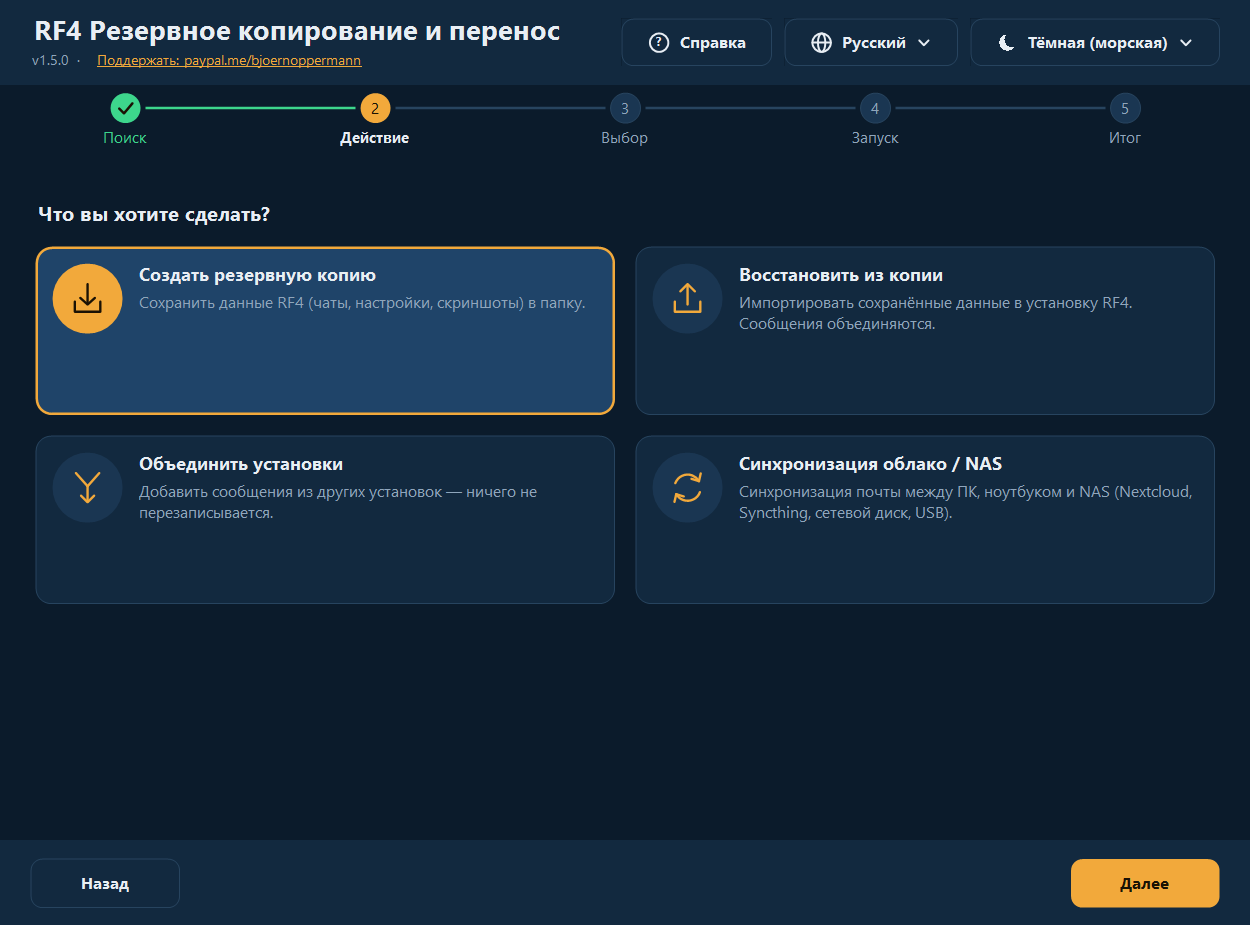Select the Создать резервную копию card title
The height and width of the screenshot is (925, 1250).
click(257, 275)
